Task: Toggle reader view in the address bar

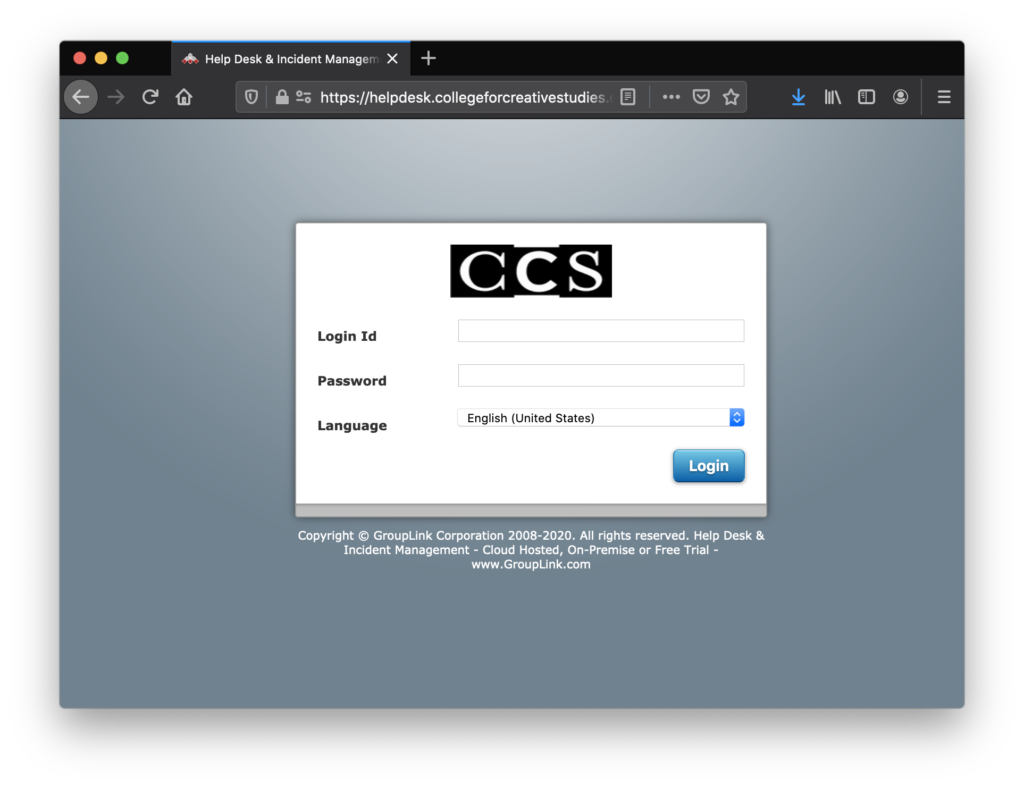Action: 628,97
